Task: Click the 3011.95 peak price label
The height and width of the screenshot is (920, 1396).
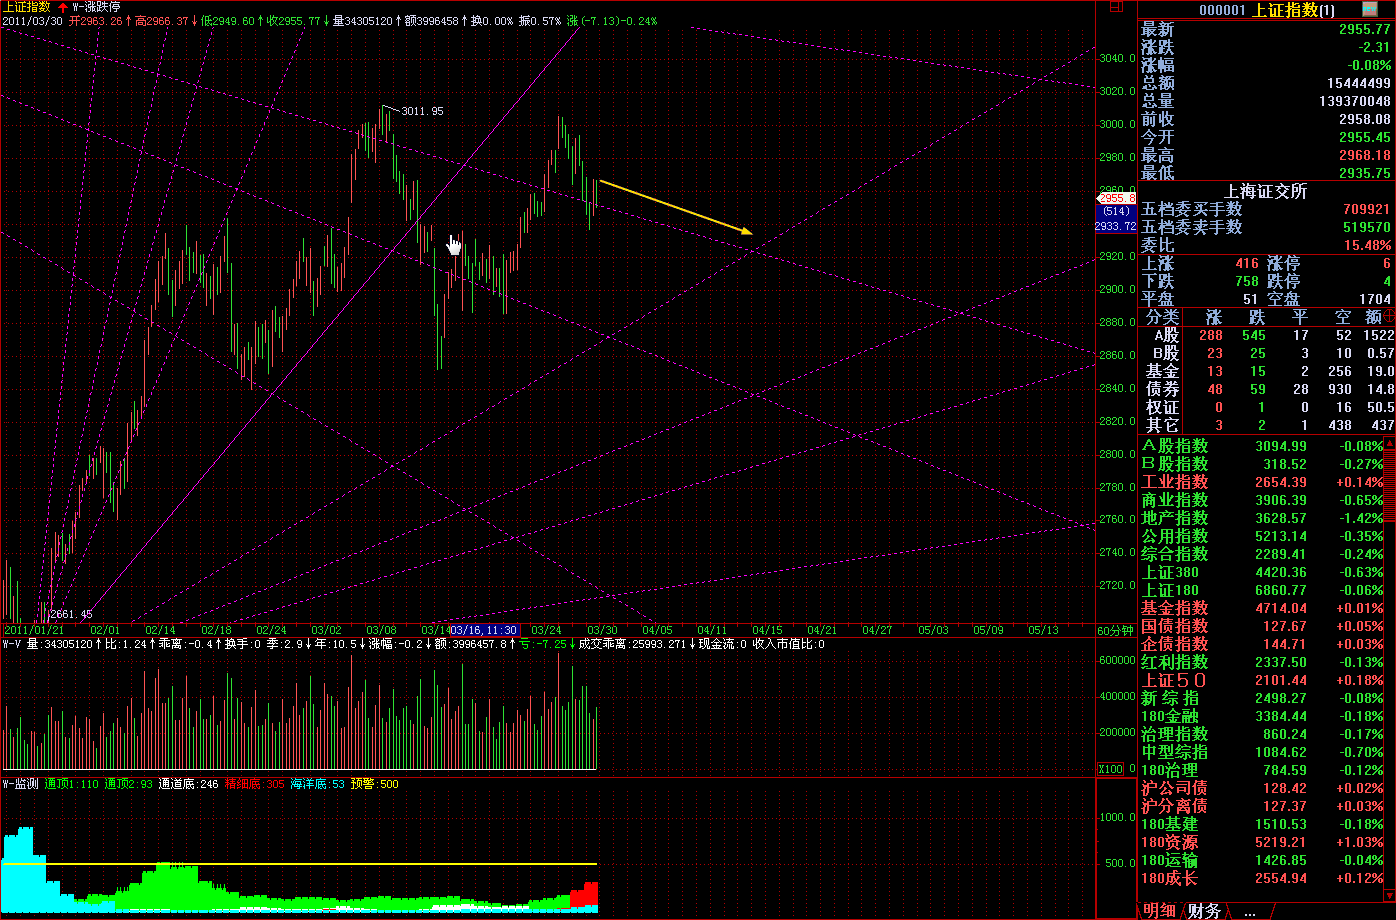Action: (x=422, y=111)
